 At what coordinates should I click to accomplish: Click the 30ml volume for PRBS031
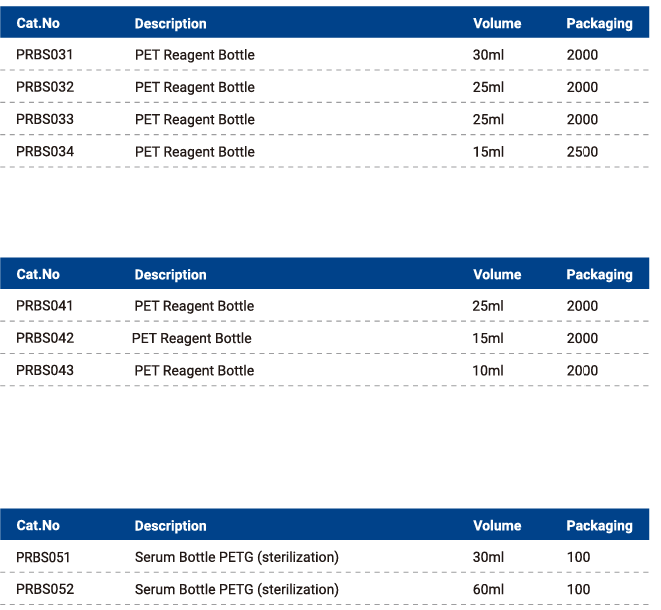(488, 55)
